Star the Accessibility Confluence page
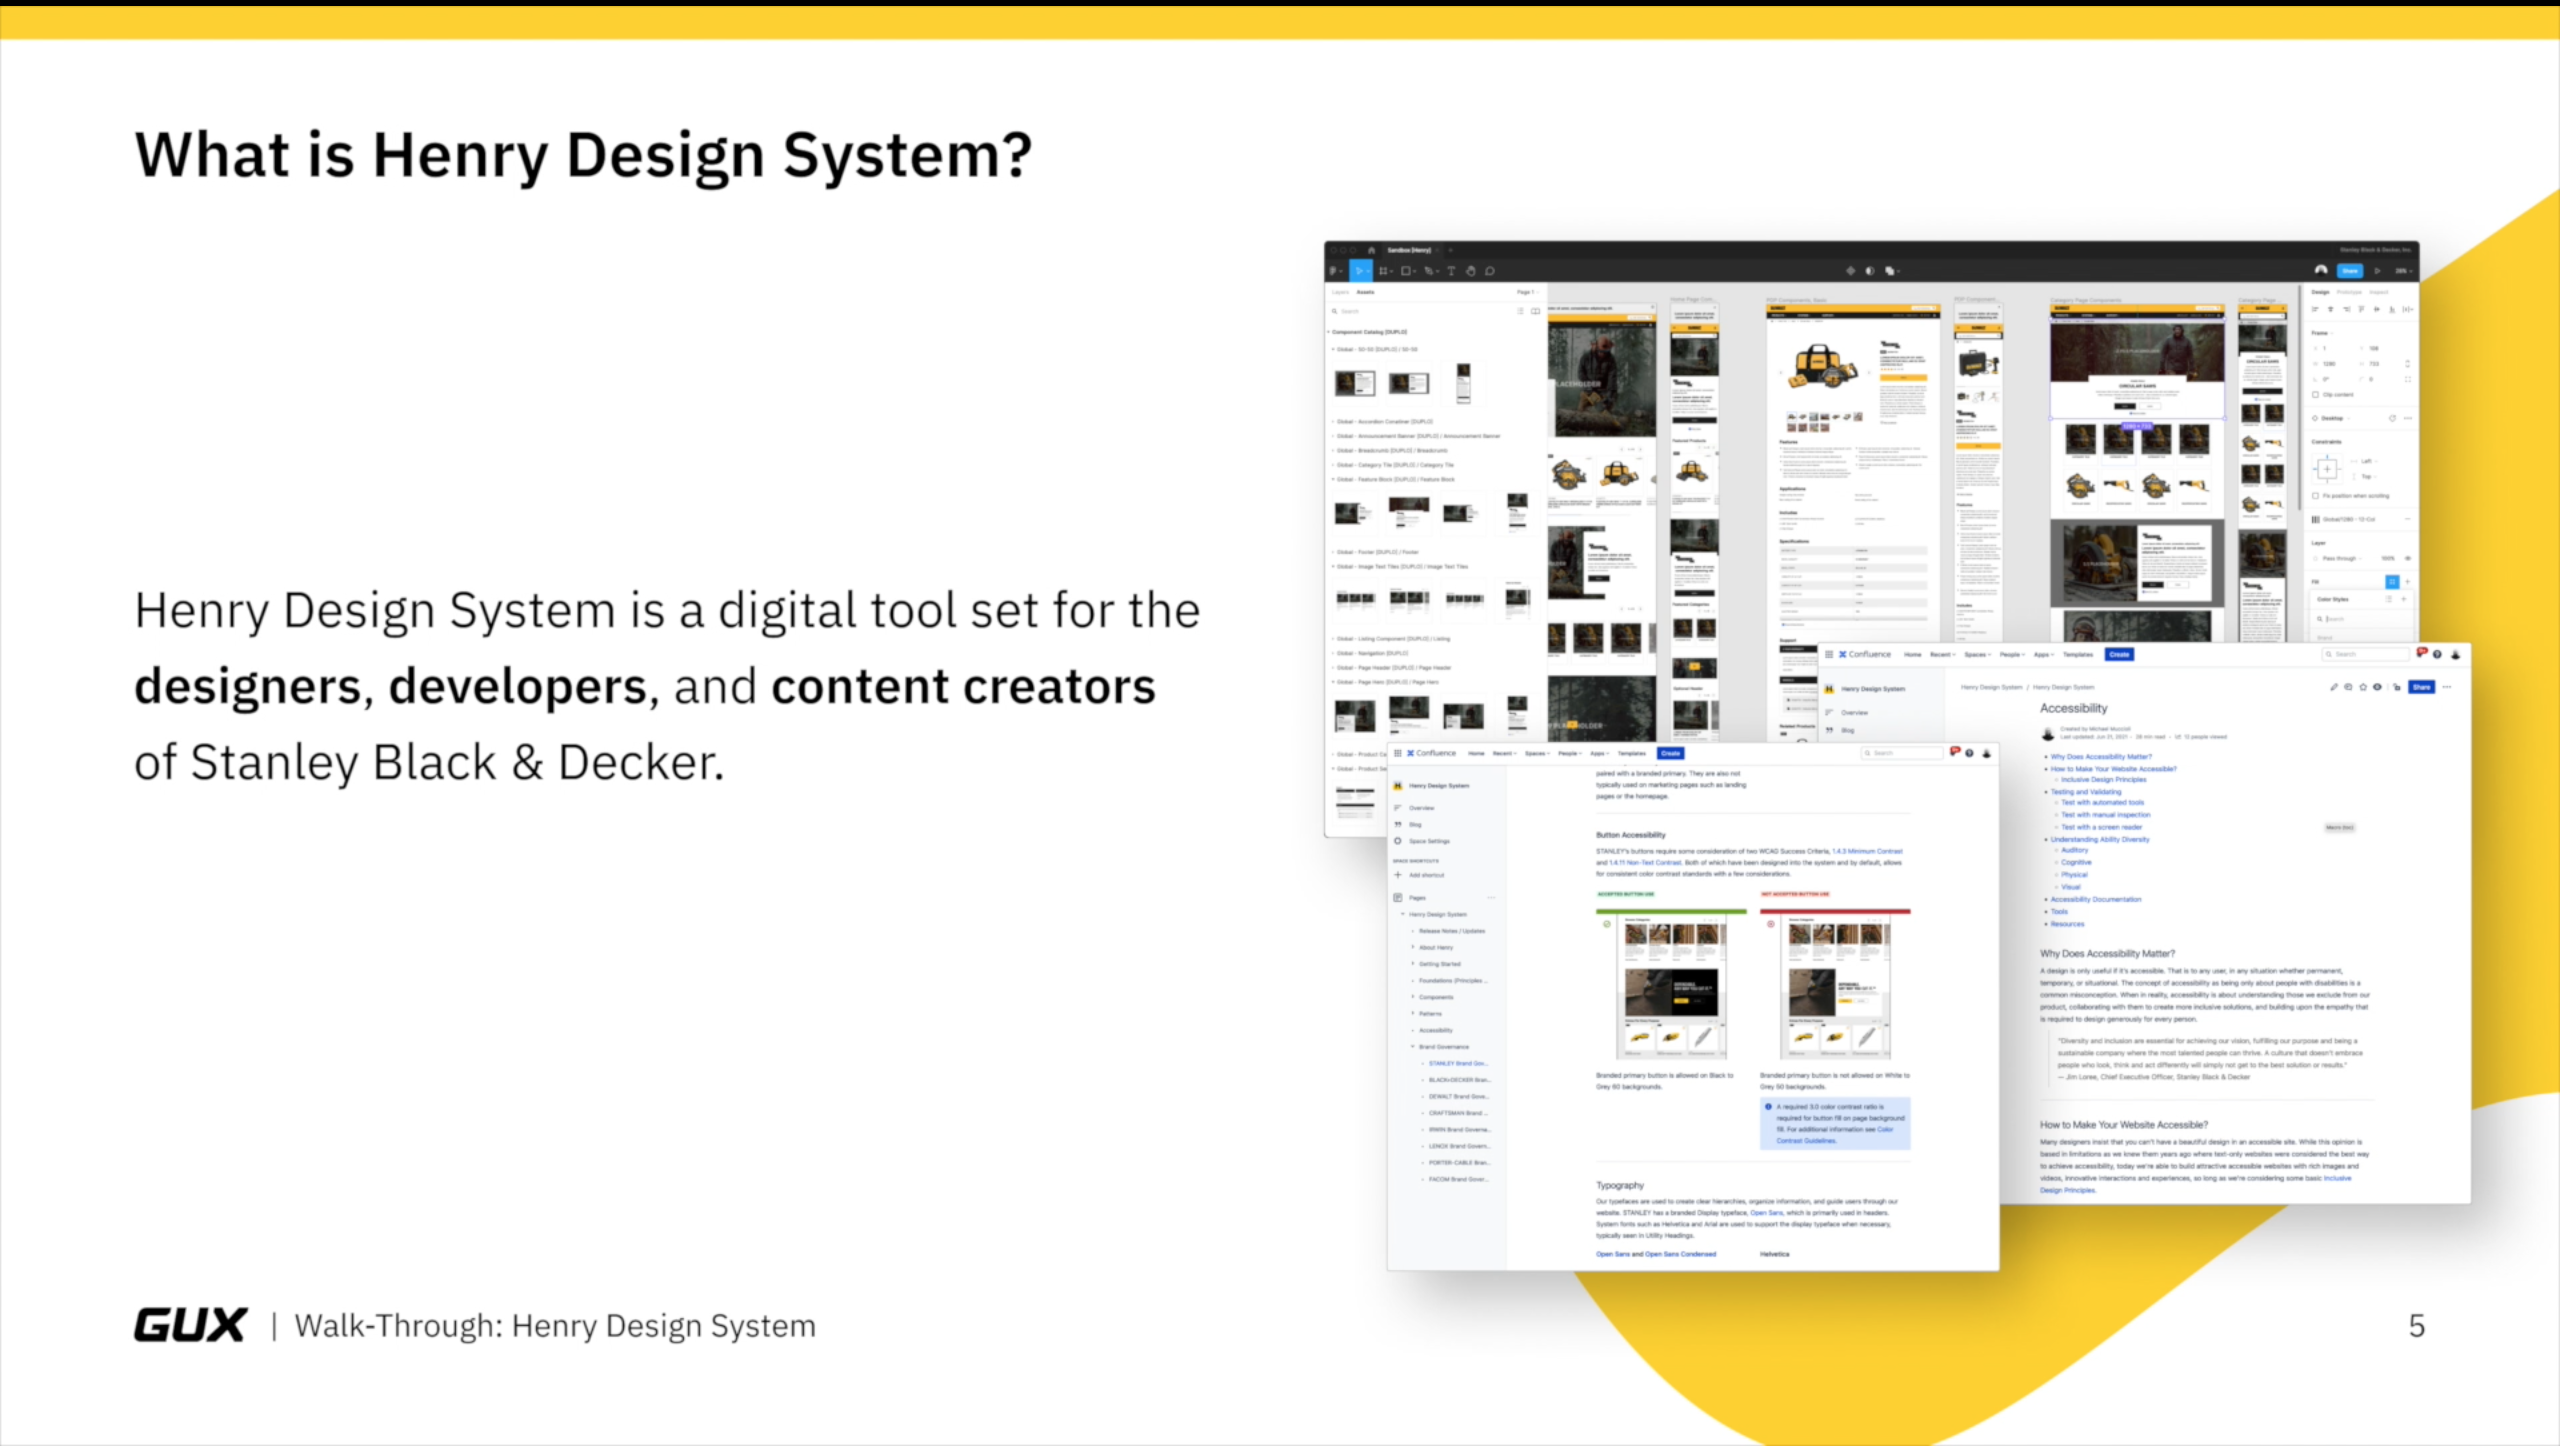The width and height of the screenshot is (2560, 1446). point(2363,687)
